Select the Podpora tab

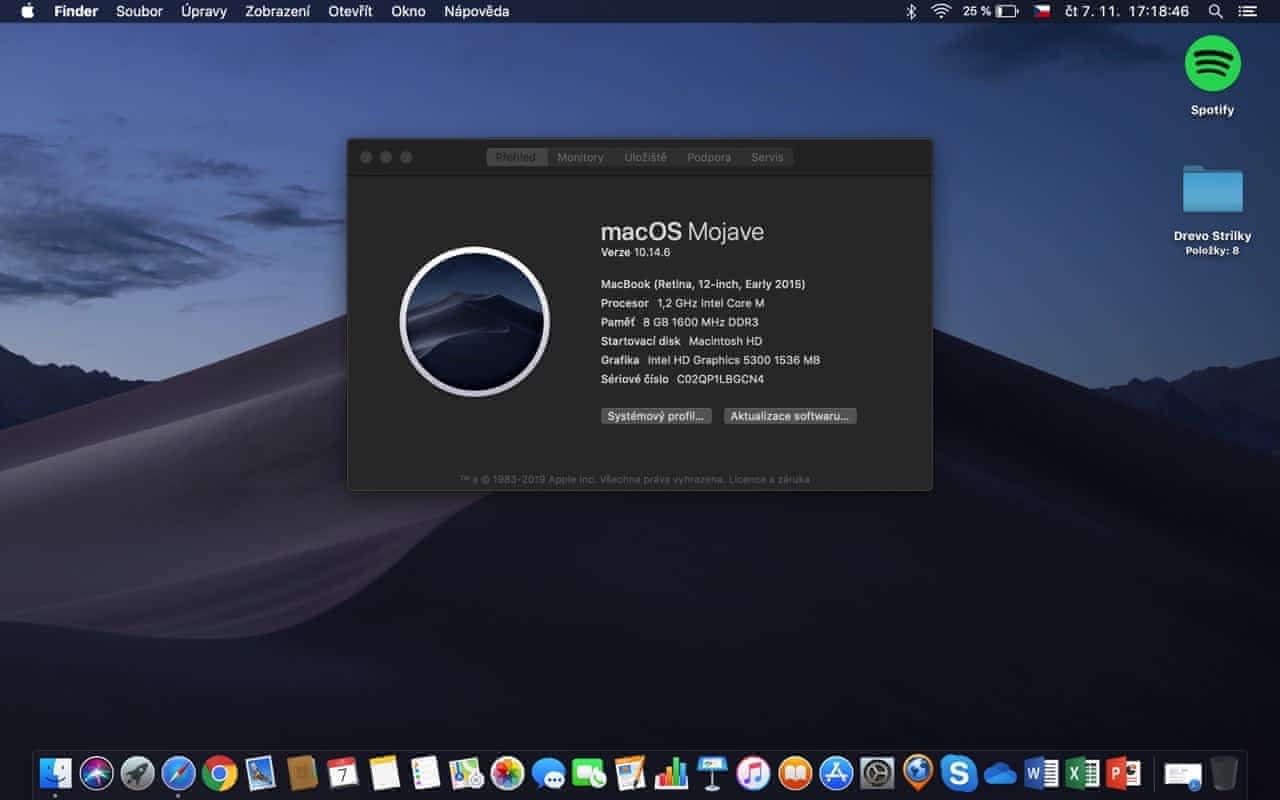click(708, 157)
